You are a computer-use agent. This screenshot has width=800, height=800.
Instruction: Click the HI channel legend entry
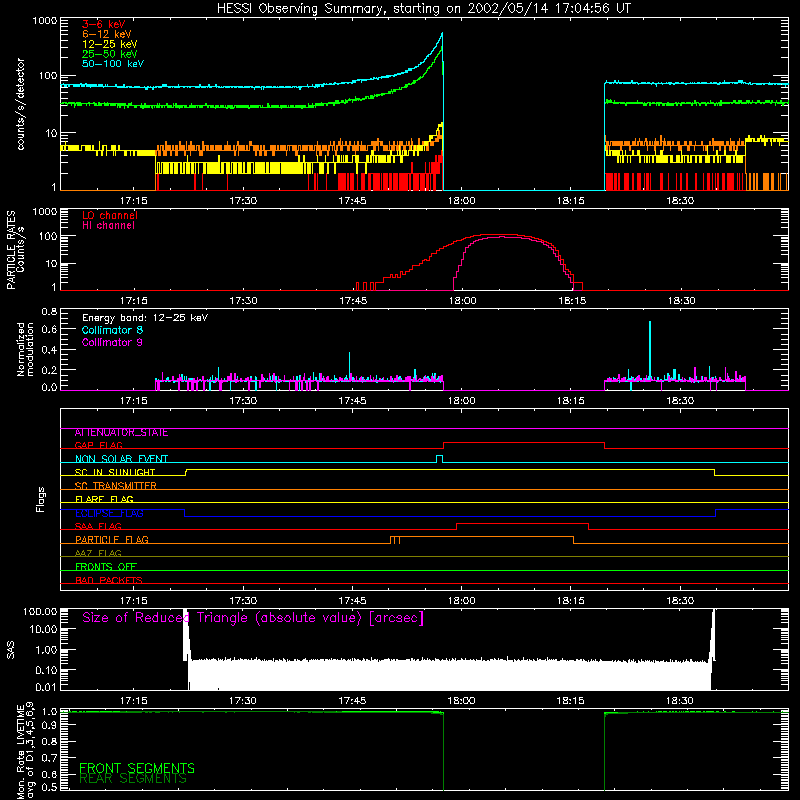pos(108,226)
